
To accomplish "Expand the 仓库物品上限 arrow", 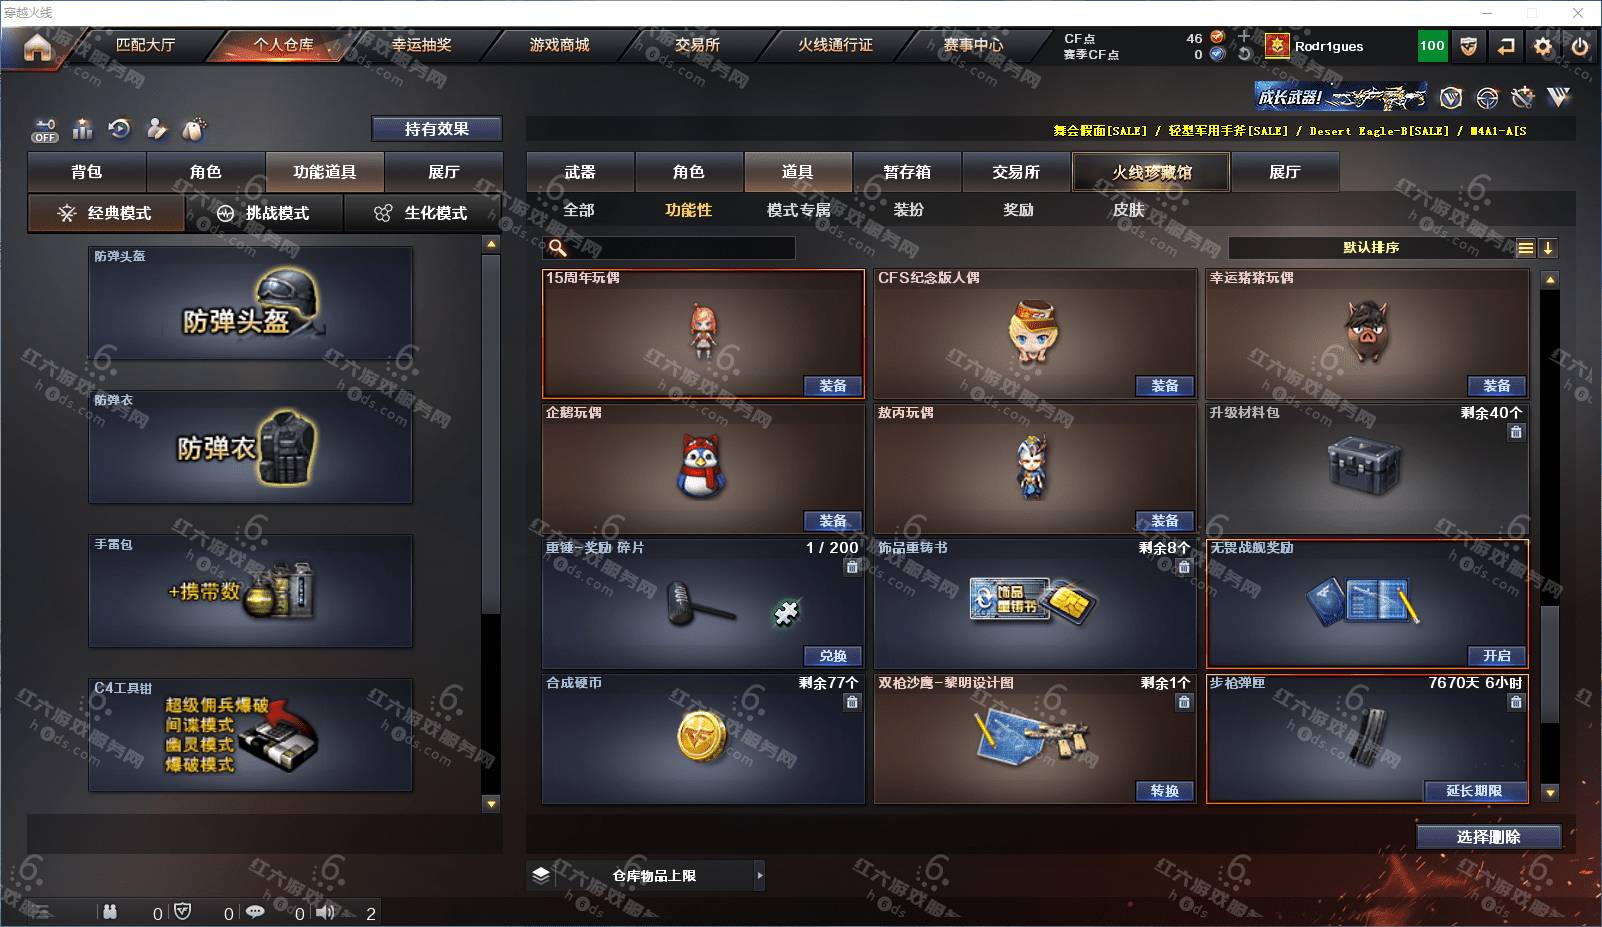I will click(x=759, y=875).
